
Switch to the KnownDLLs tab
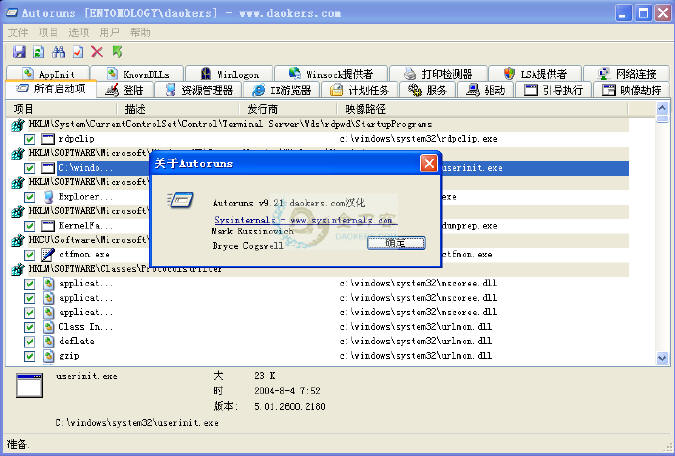point(137,74)
